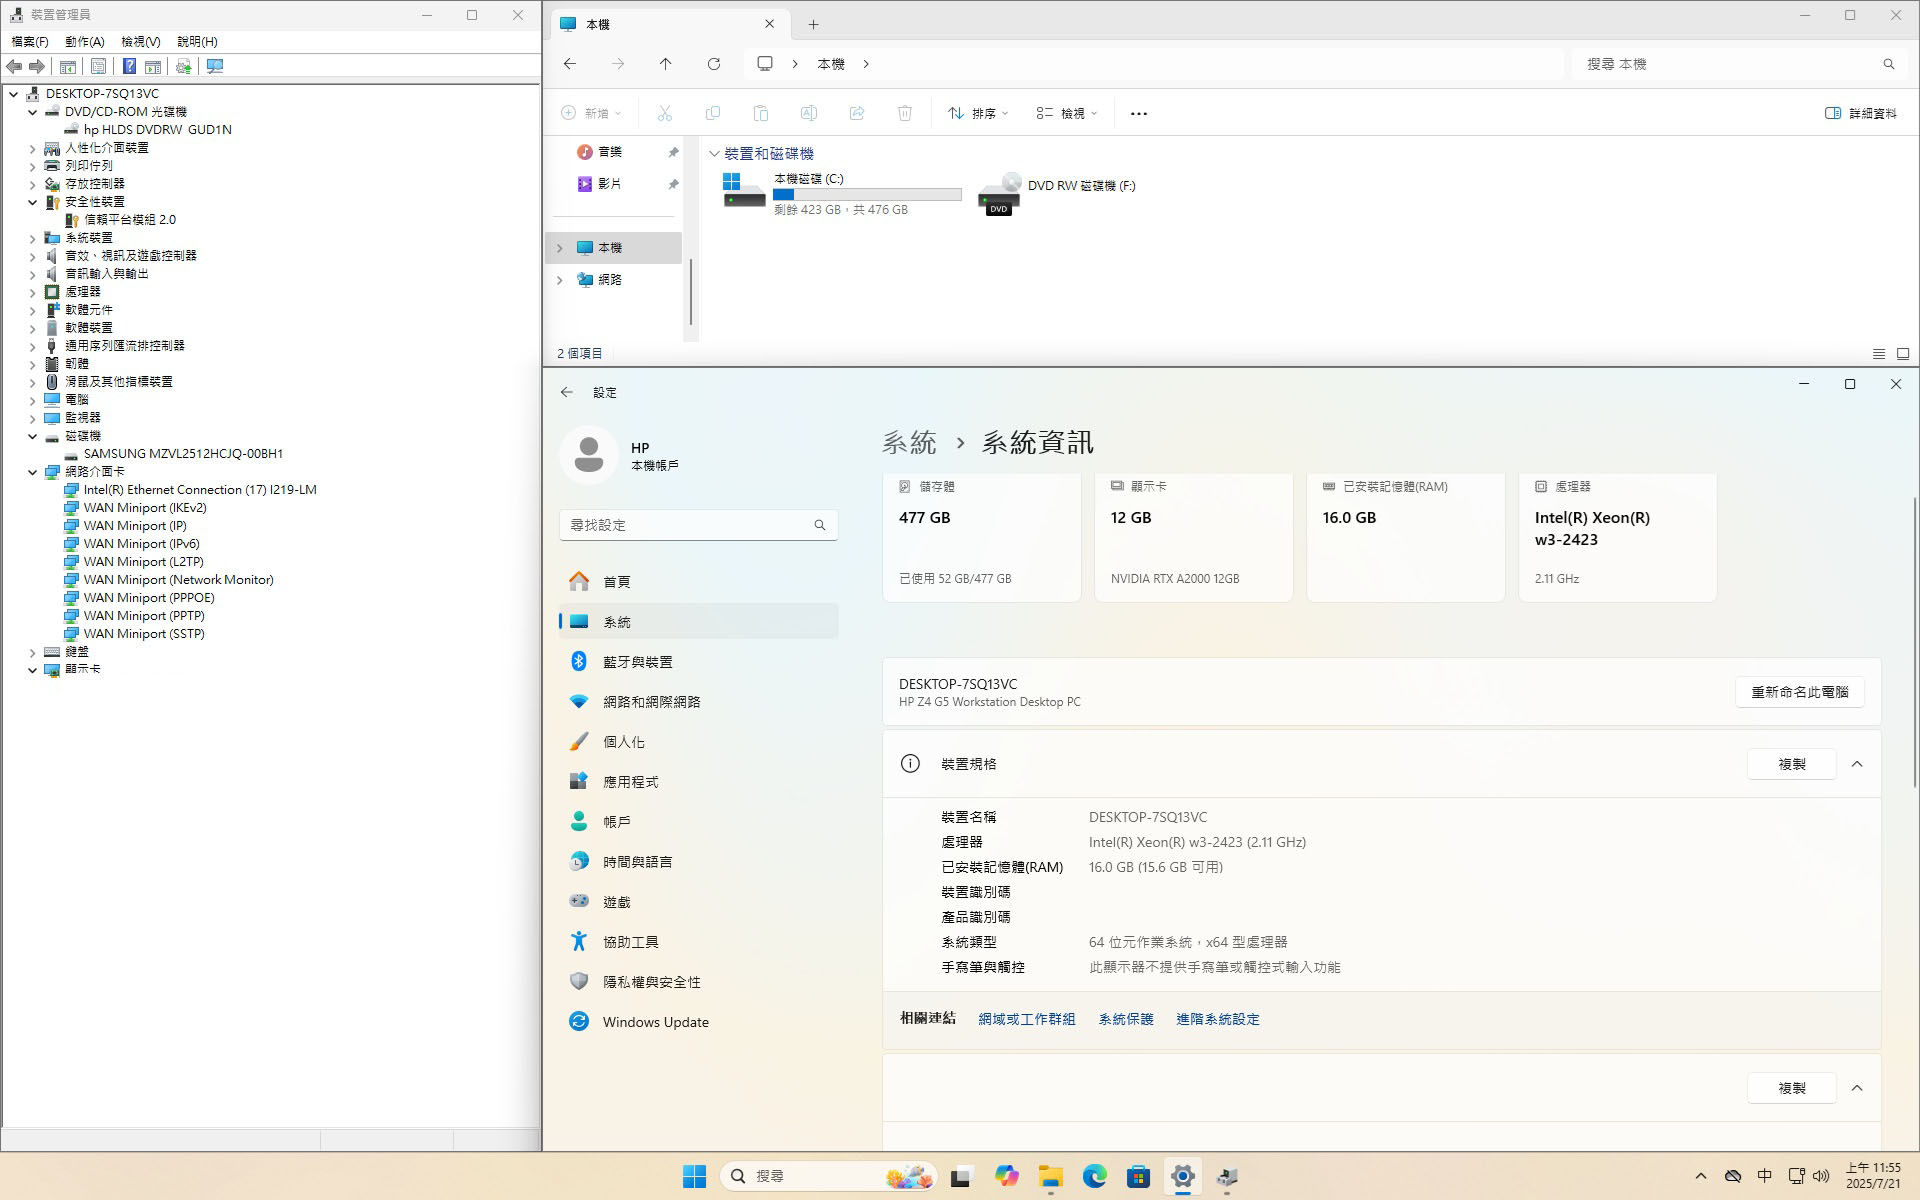Open the 動作(A) menu
Image resolution: width=1920 pixels, height=1200 pixels.
tap(85, 41)
